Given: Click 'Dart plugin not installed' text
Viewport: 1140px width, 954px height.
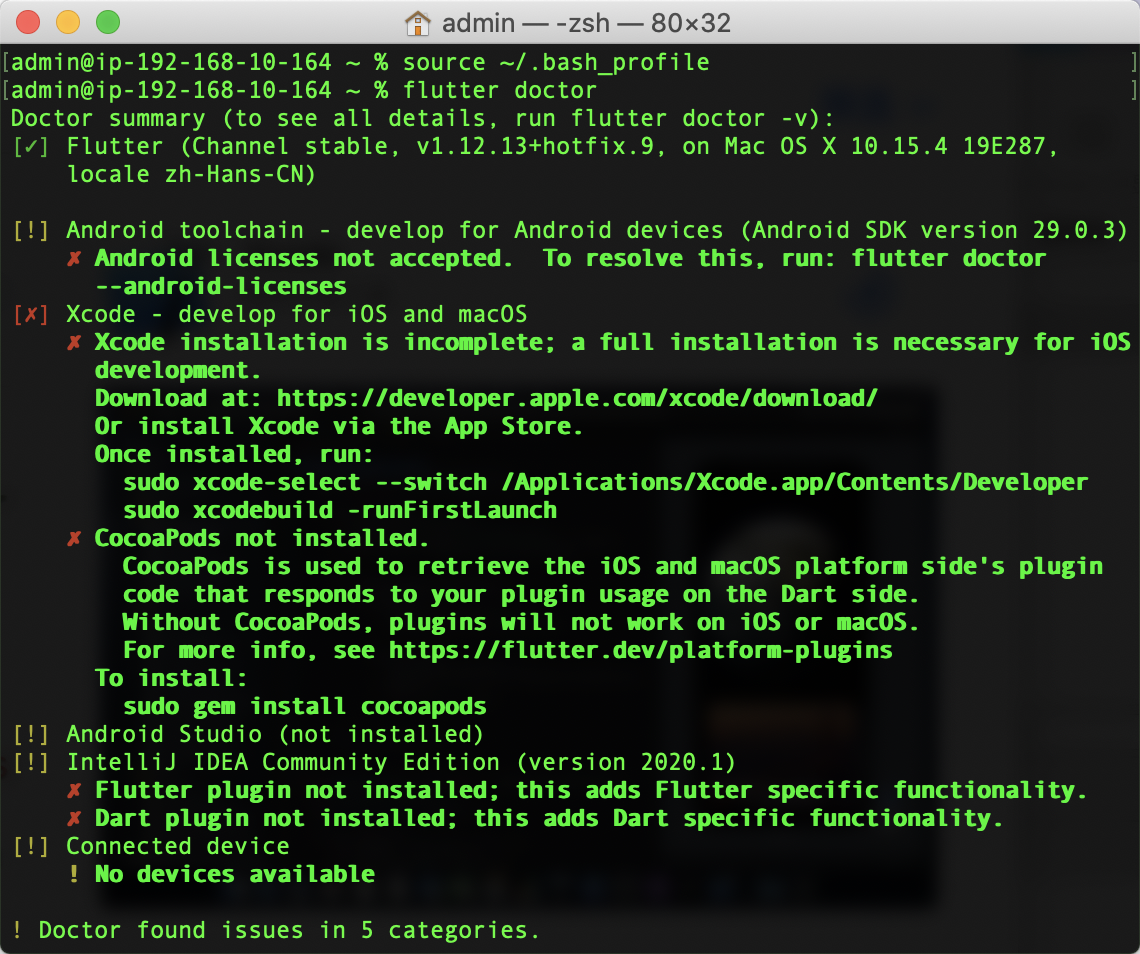Looking at the screenshot, I should click(x=270, y=819).
